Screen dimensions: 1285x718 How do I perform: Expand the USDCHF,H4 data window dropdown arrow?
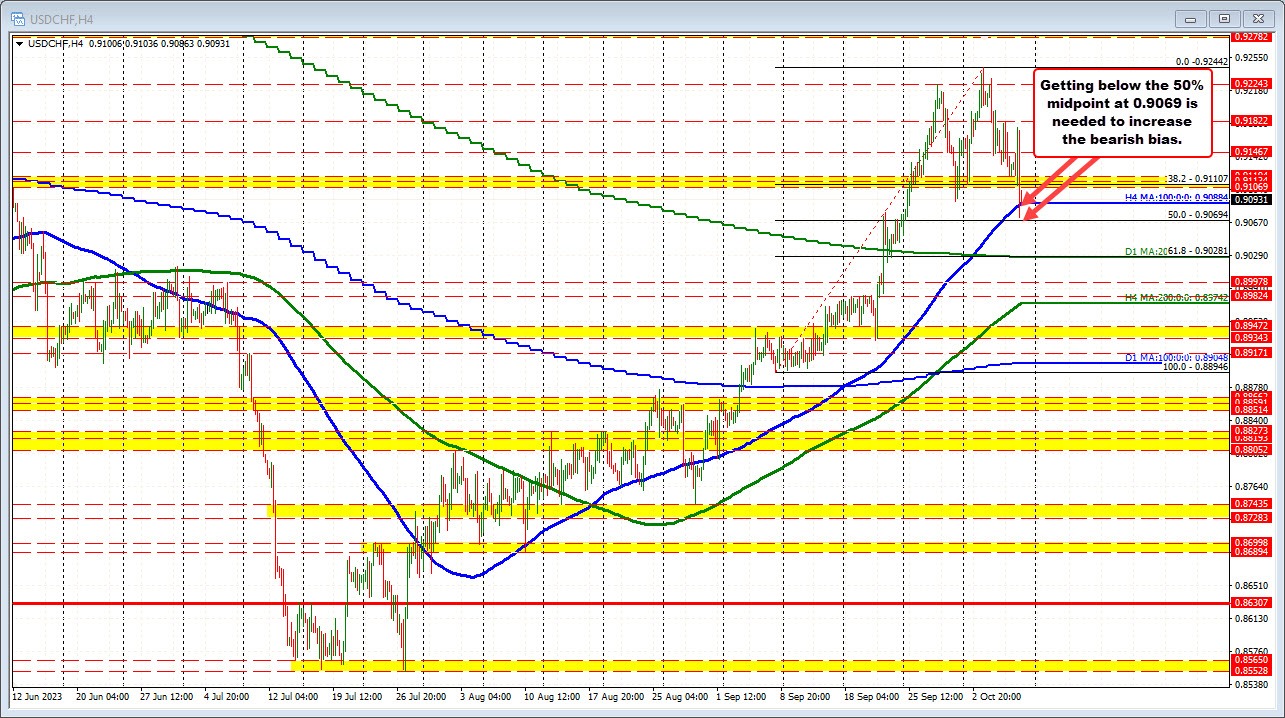(20, 44)
